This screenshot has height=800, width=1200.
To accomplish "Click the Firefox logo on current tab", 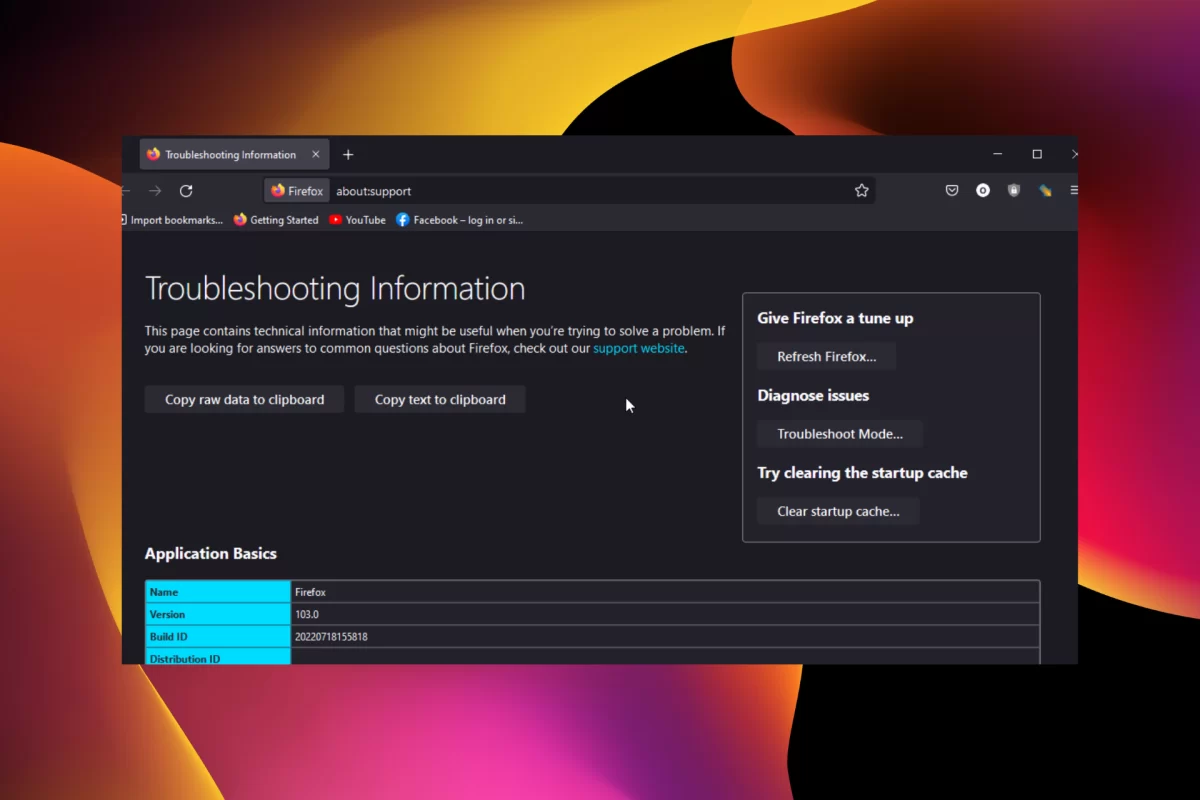I will [x=153, y=154].
